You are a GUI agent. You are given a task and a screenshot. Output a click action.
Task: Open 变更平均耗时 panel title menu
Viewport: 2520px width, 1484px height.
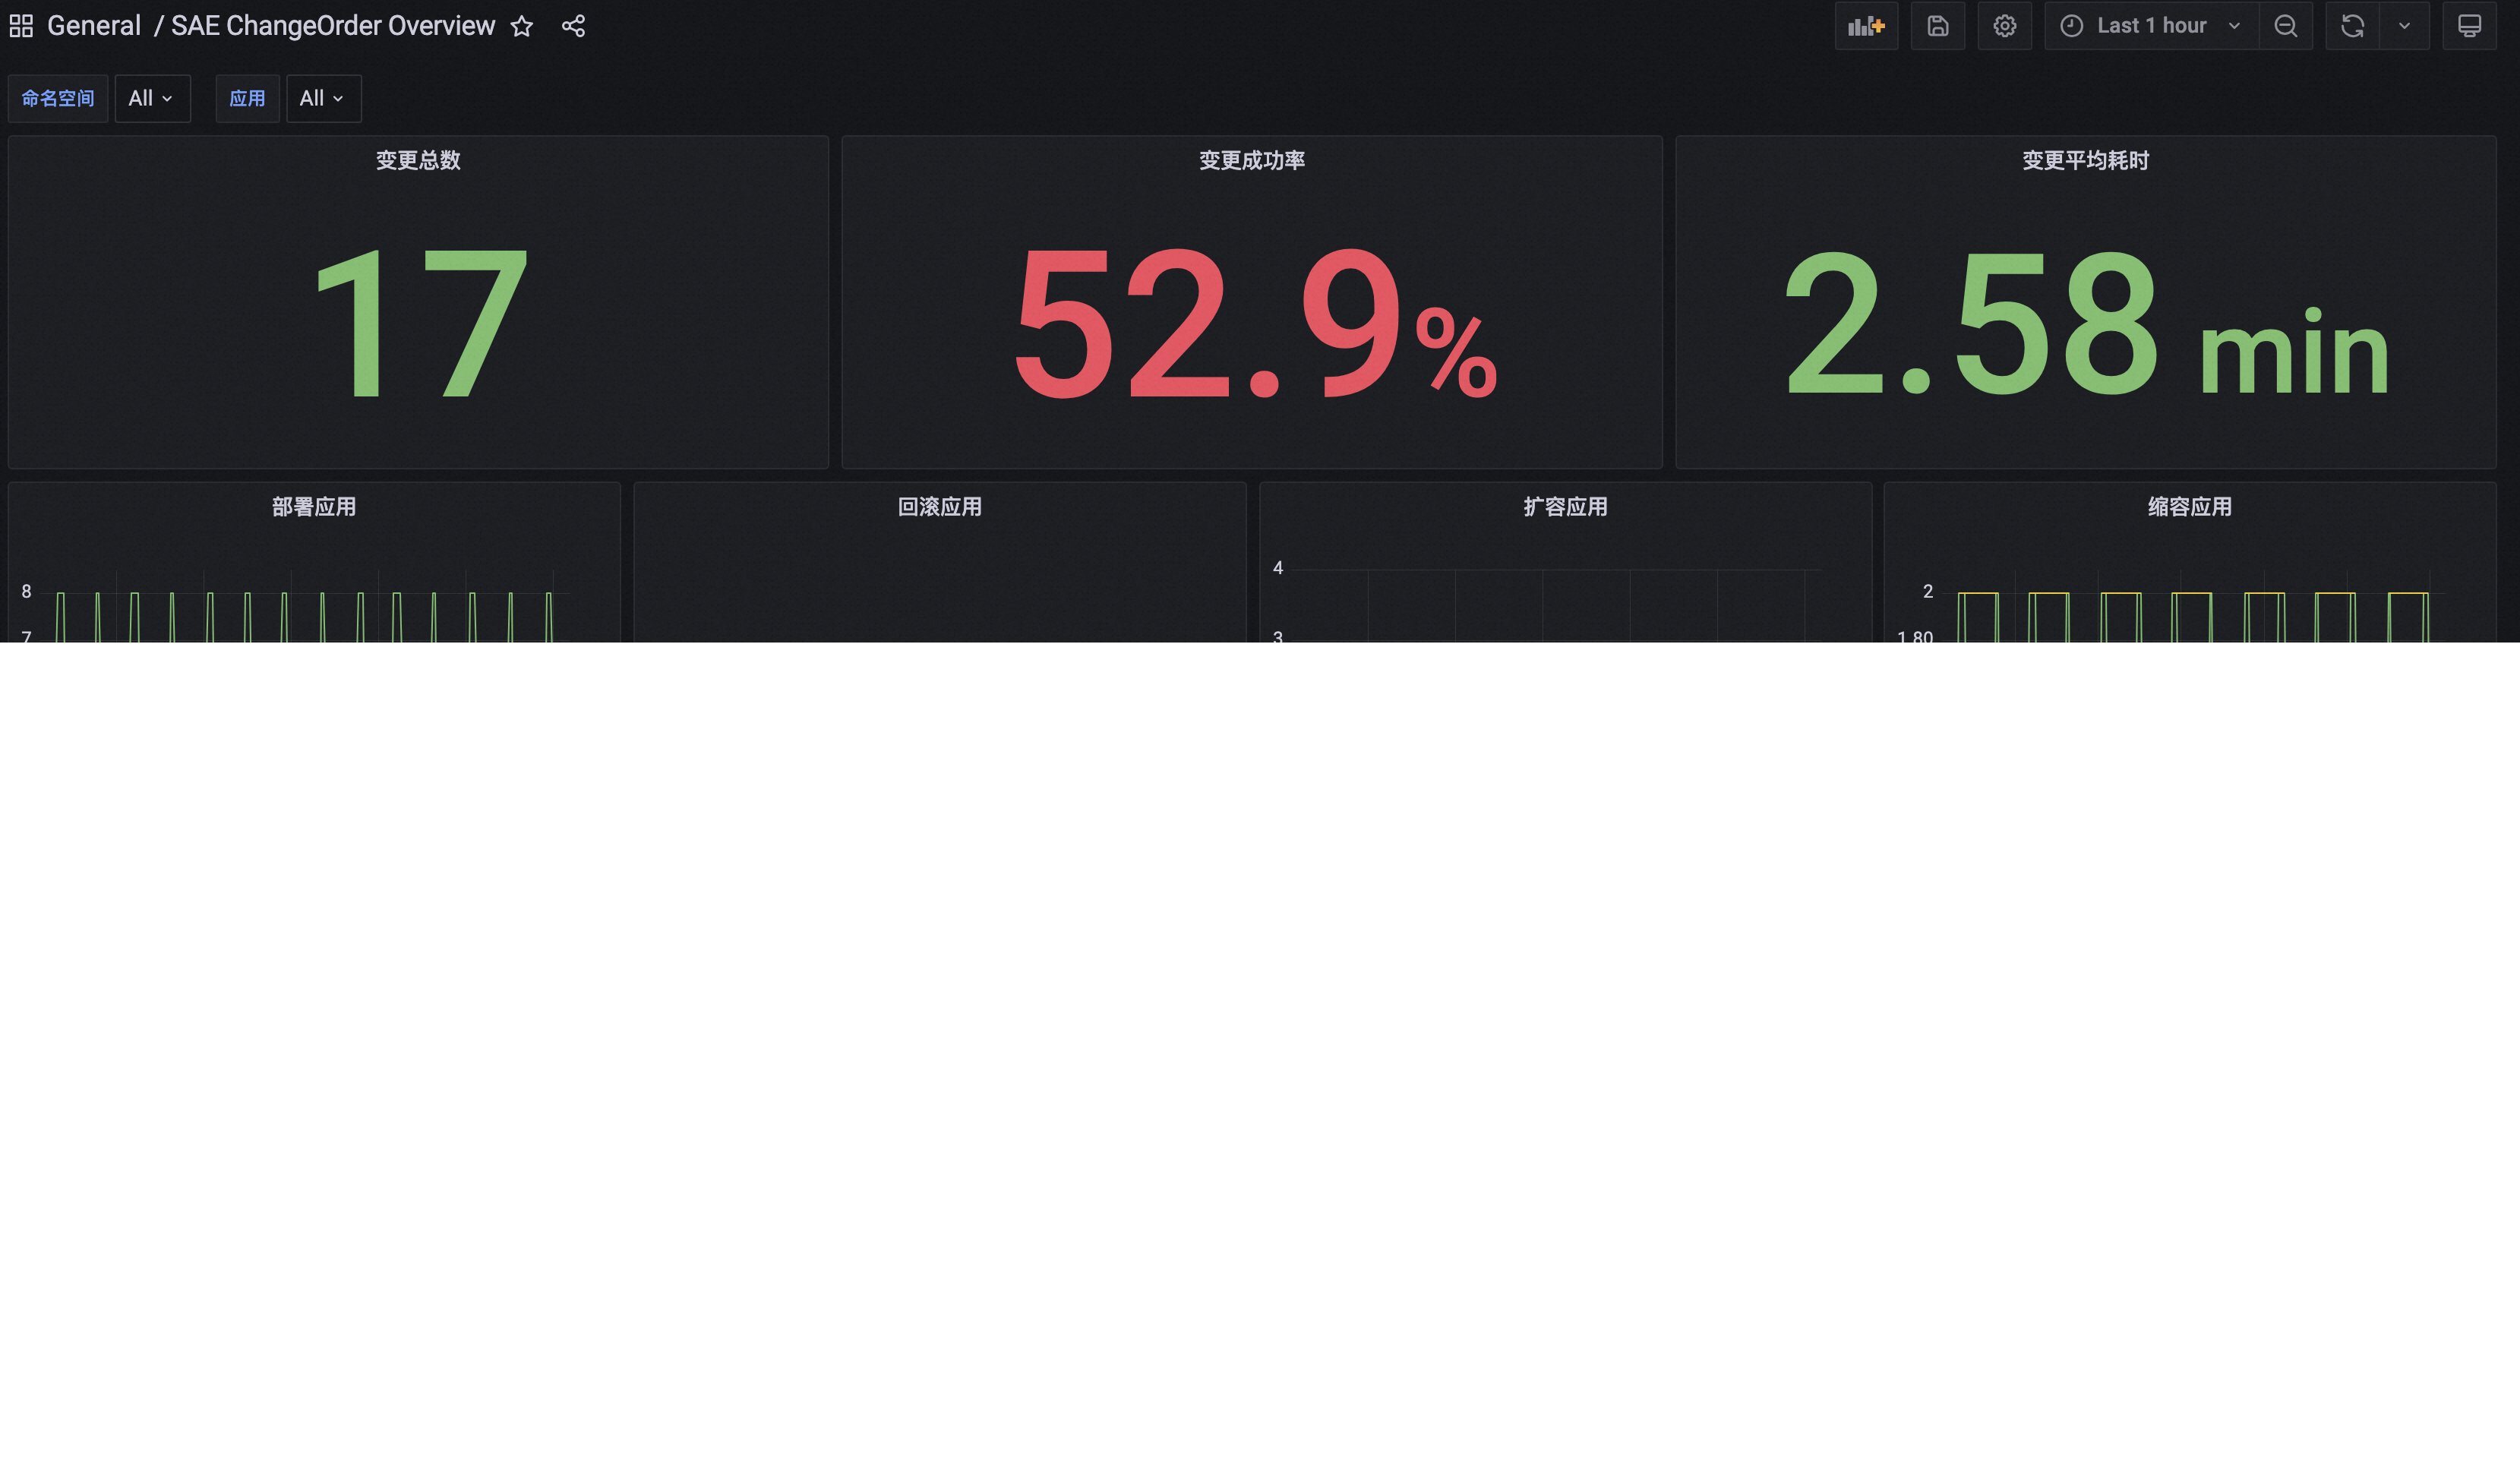point(2086,160)
